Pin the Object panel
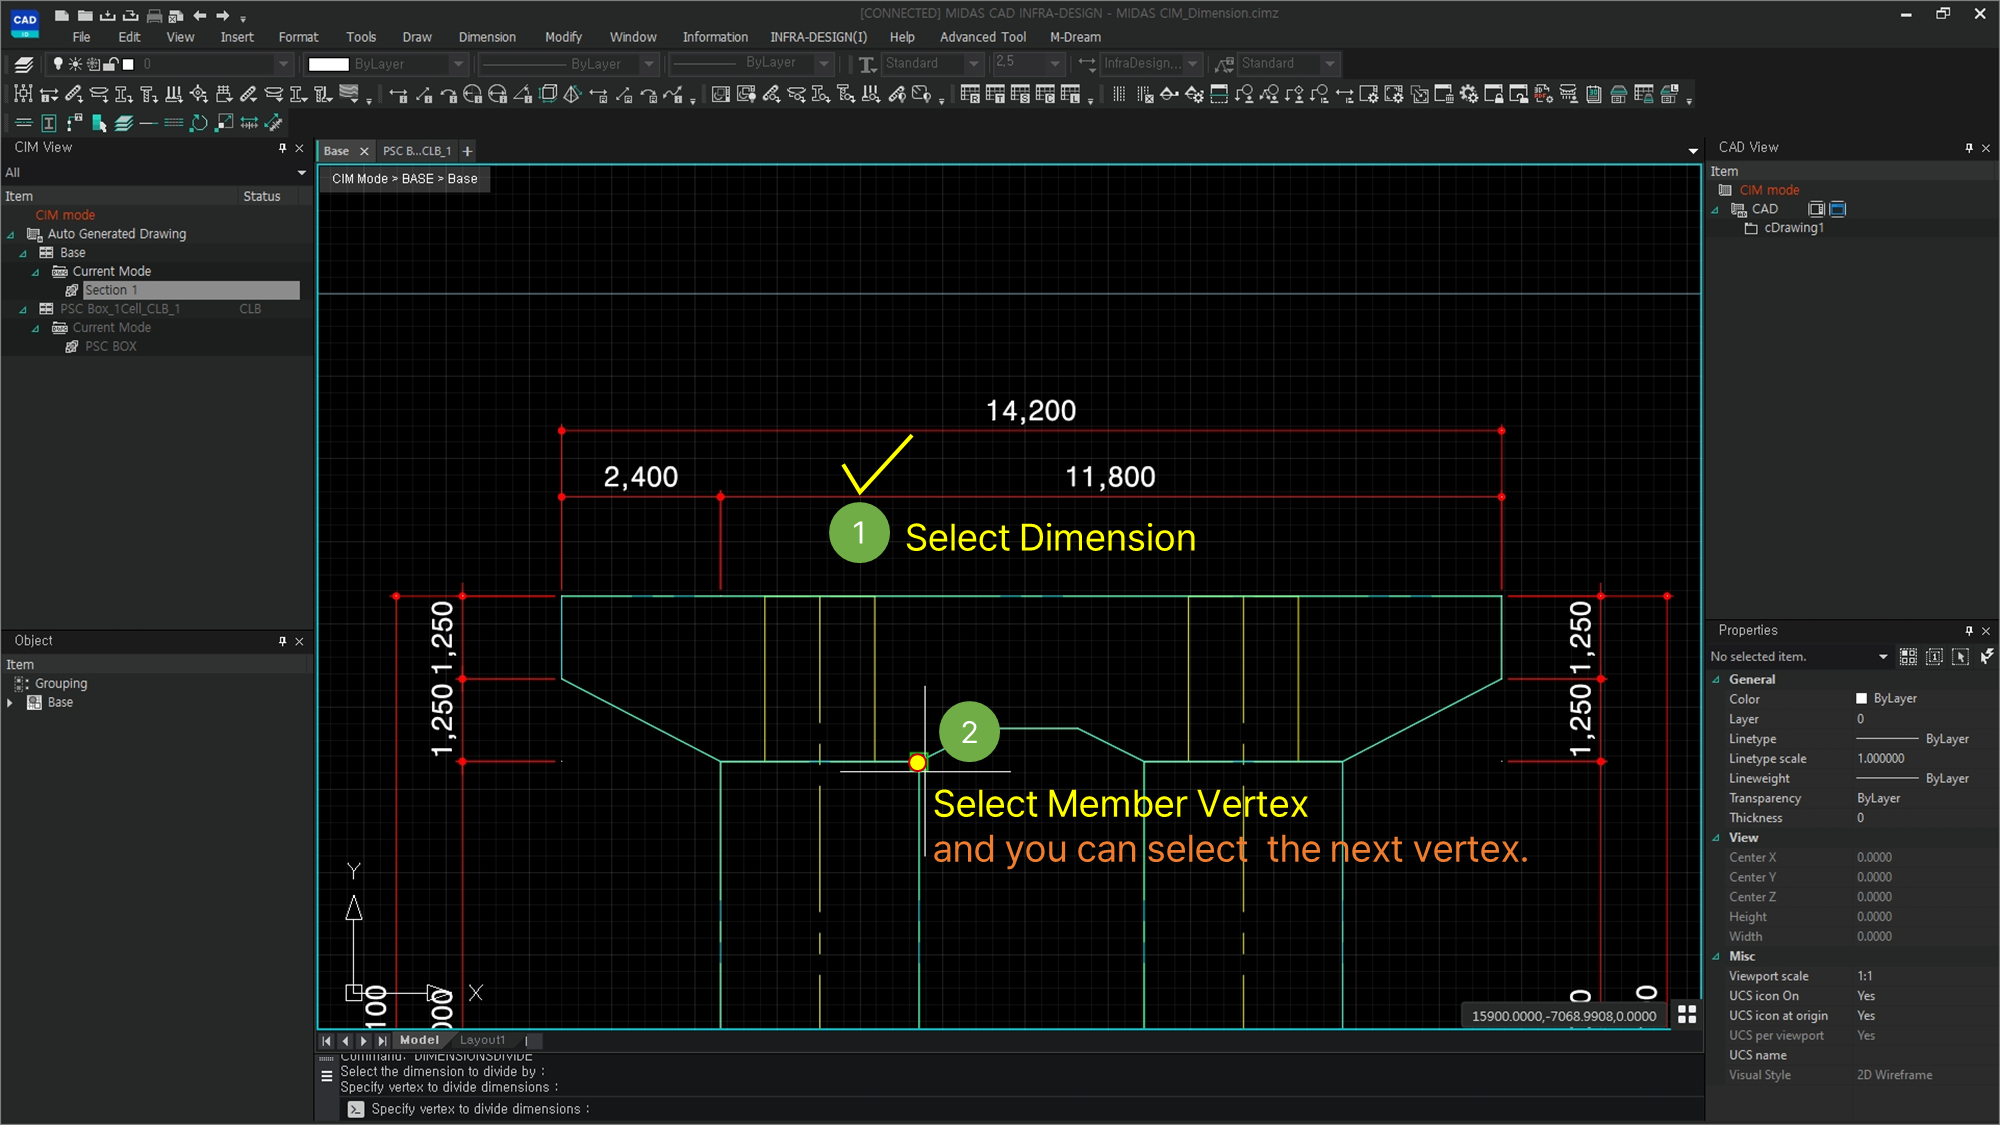Image resolution: width=2000 pixels, height=1125 pixels. tap(282, 641)
